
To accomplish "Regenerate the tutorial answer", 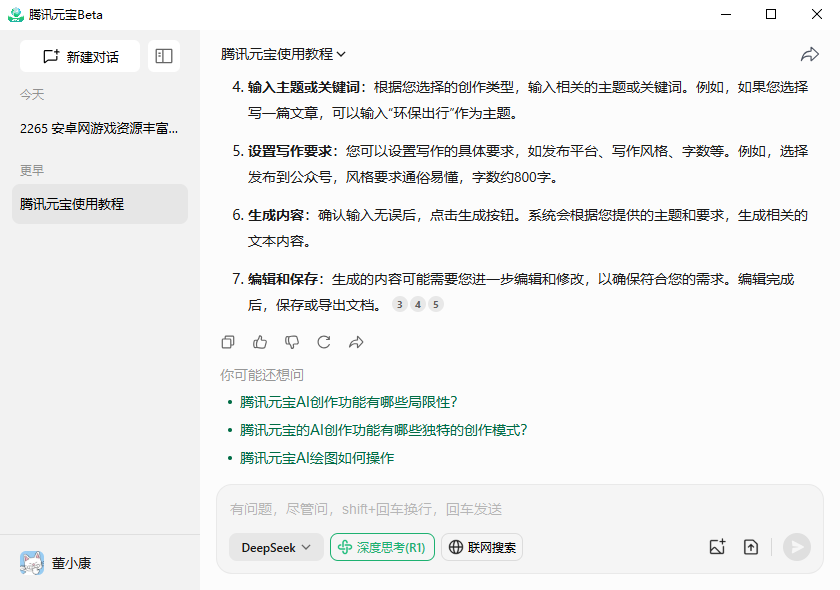I will (324, 342).
